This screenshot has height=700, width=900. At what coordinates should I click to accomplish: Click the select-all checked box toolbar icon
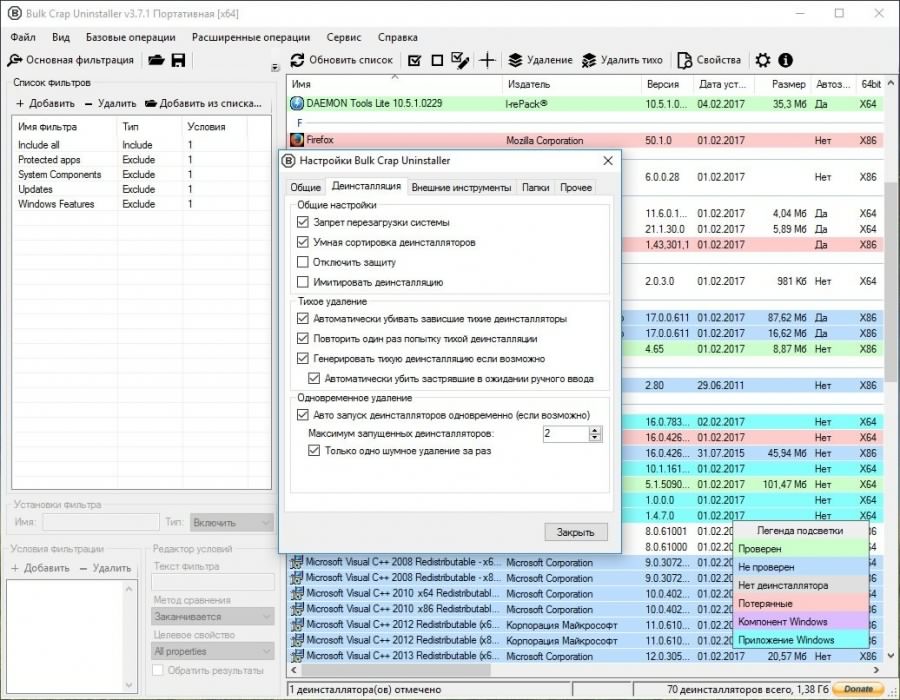[415, 60]
